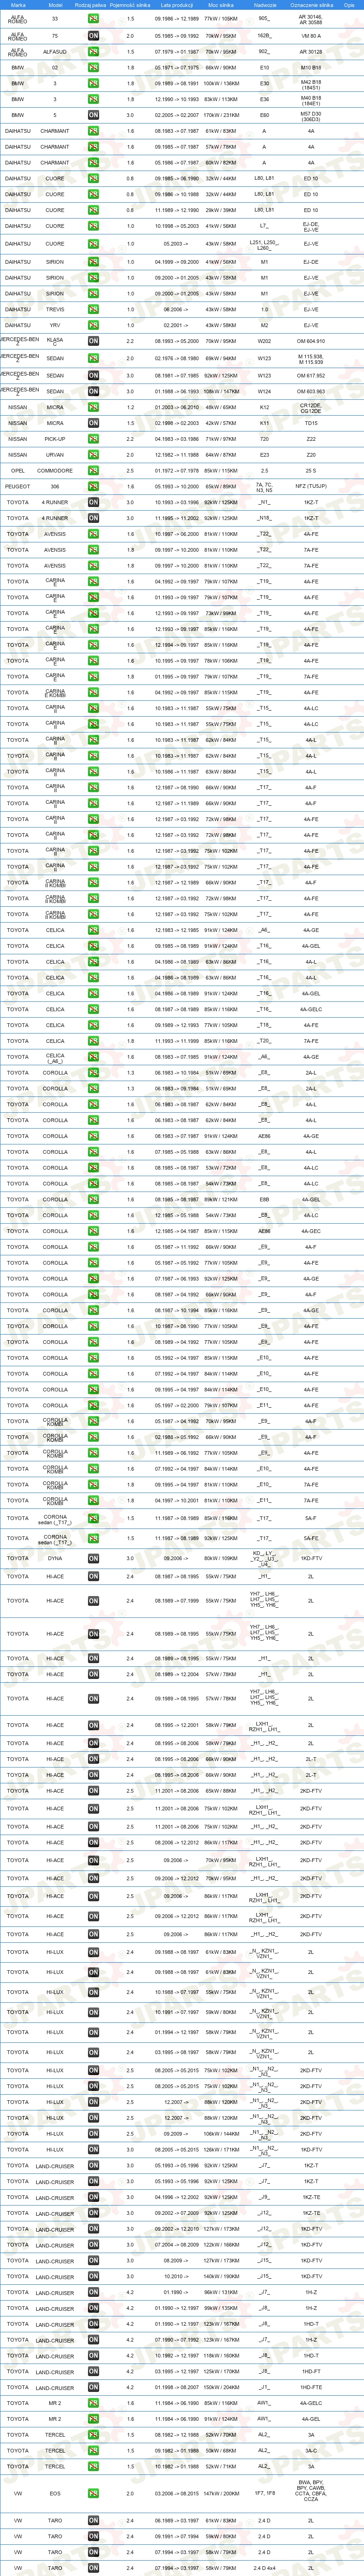Click the Oznaczenie silnika column header
The width and height of the screenshot is (364, 2576).
tap(311, 5)
